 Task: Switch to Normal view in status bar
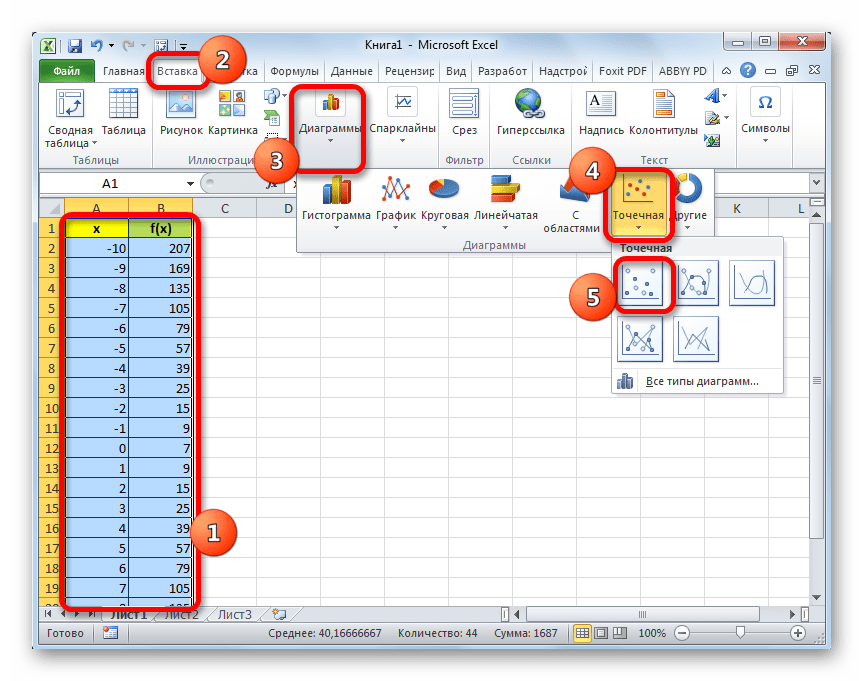click(x=581, y=633)
